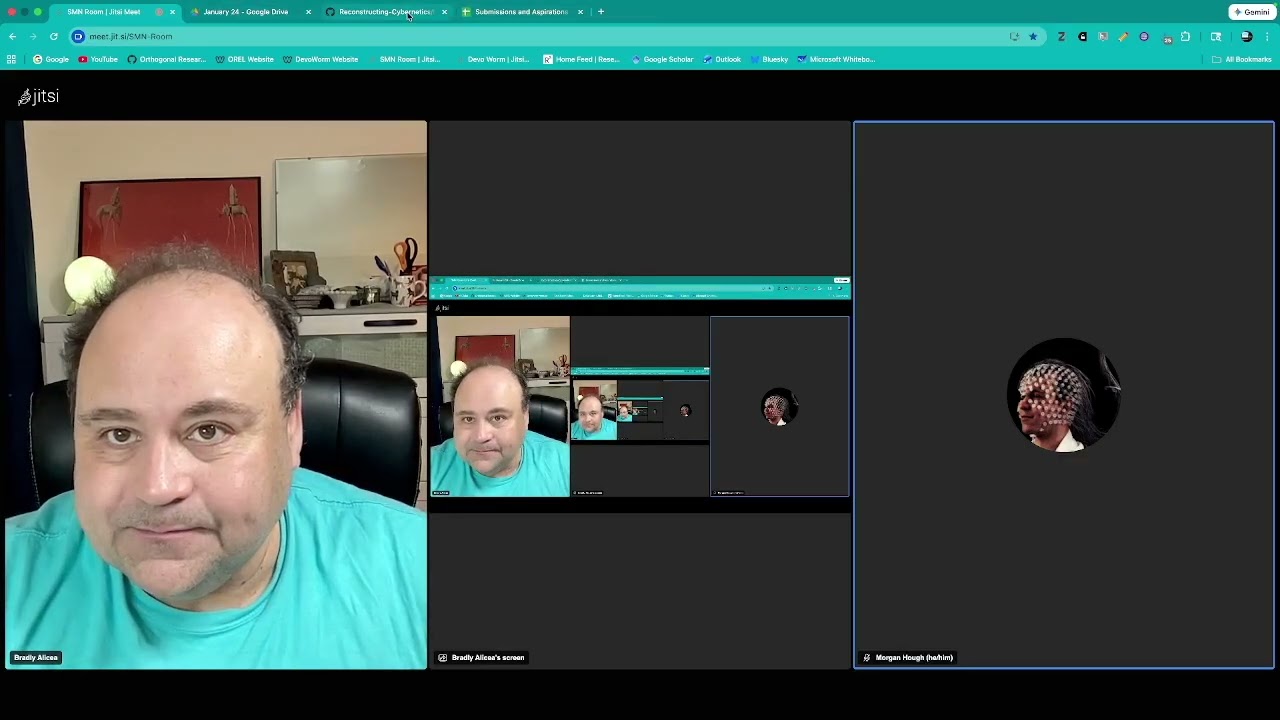This screenshot has height=720, width=1280.
Task: Open the Microsoft Whiteboard bookmark
Action: tap(836, 59)
